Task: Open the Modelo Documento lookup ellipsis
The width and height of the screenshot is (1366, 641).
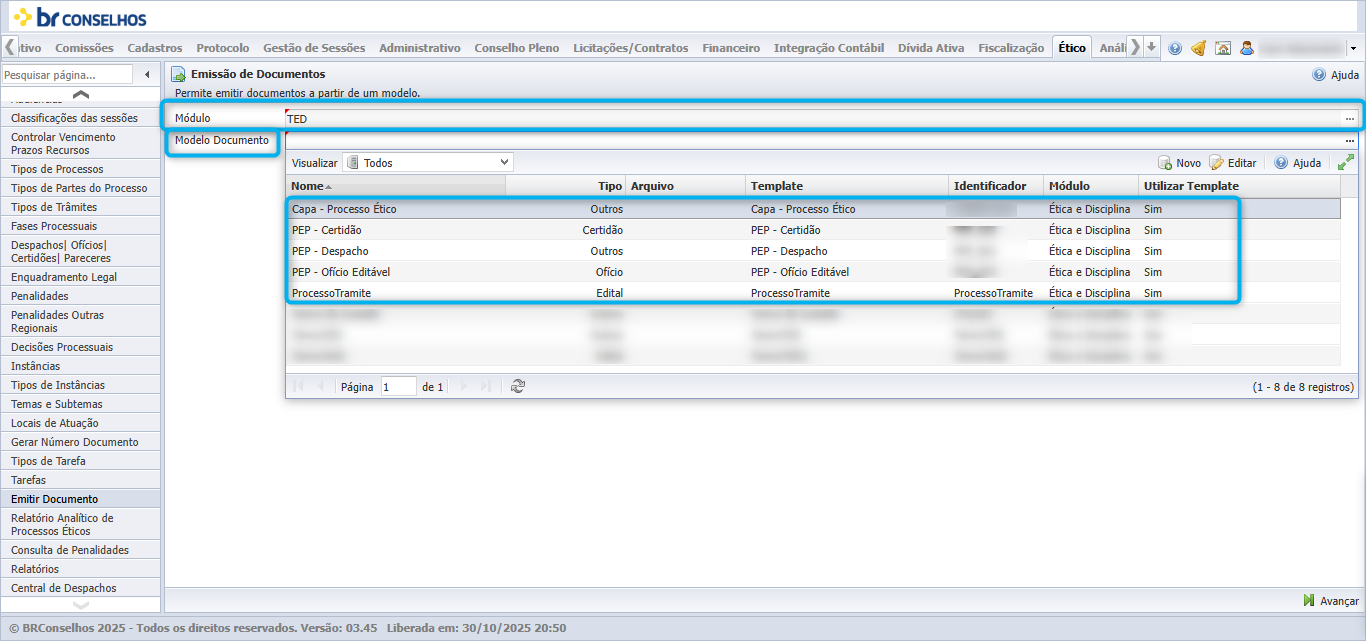Action: pyautogui.click(x=1349, y=141)
